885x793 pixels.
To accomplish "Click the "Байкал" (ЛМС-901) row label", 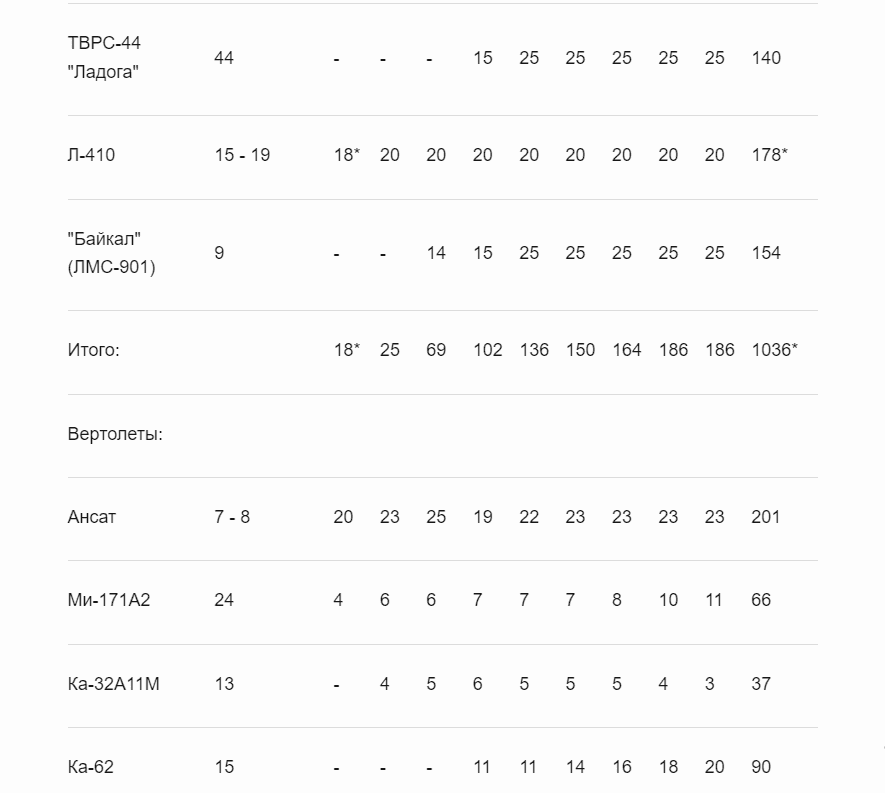I will pyautogui.click(x=111, y=253).
